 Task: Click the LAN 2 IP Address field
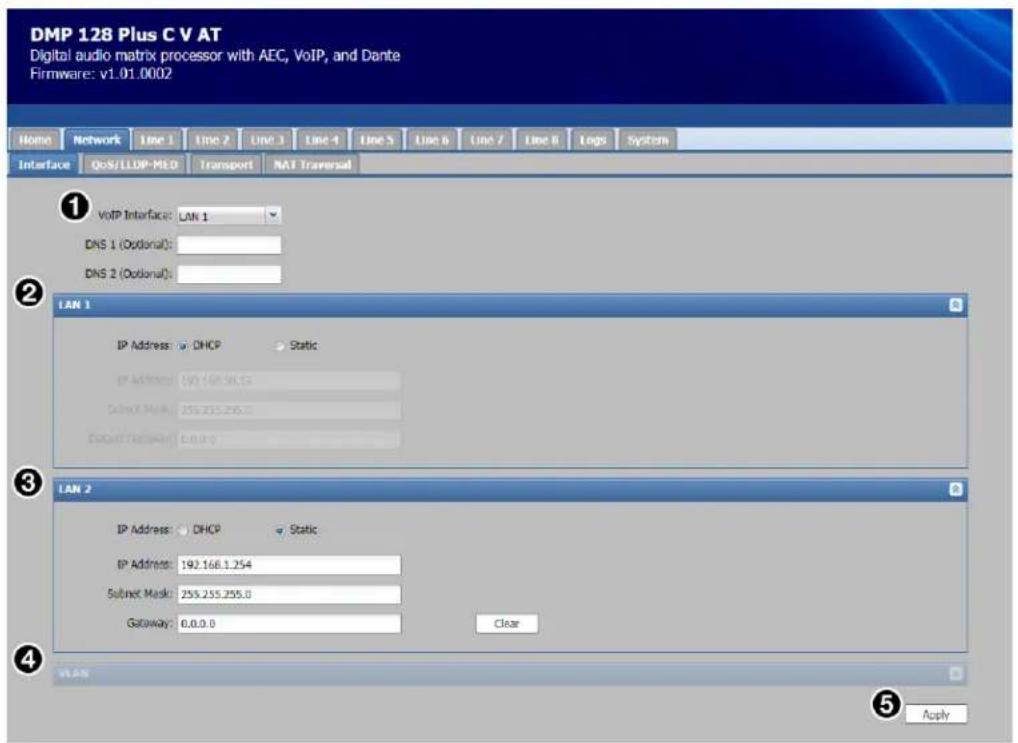coord(289,565)
